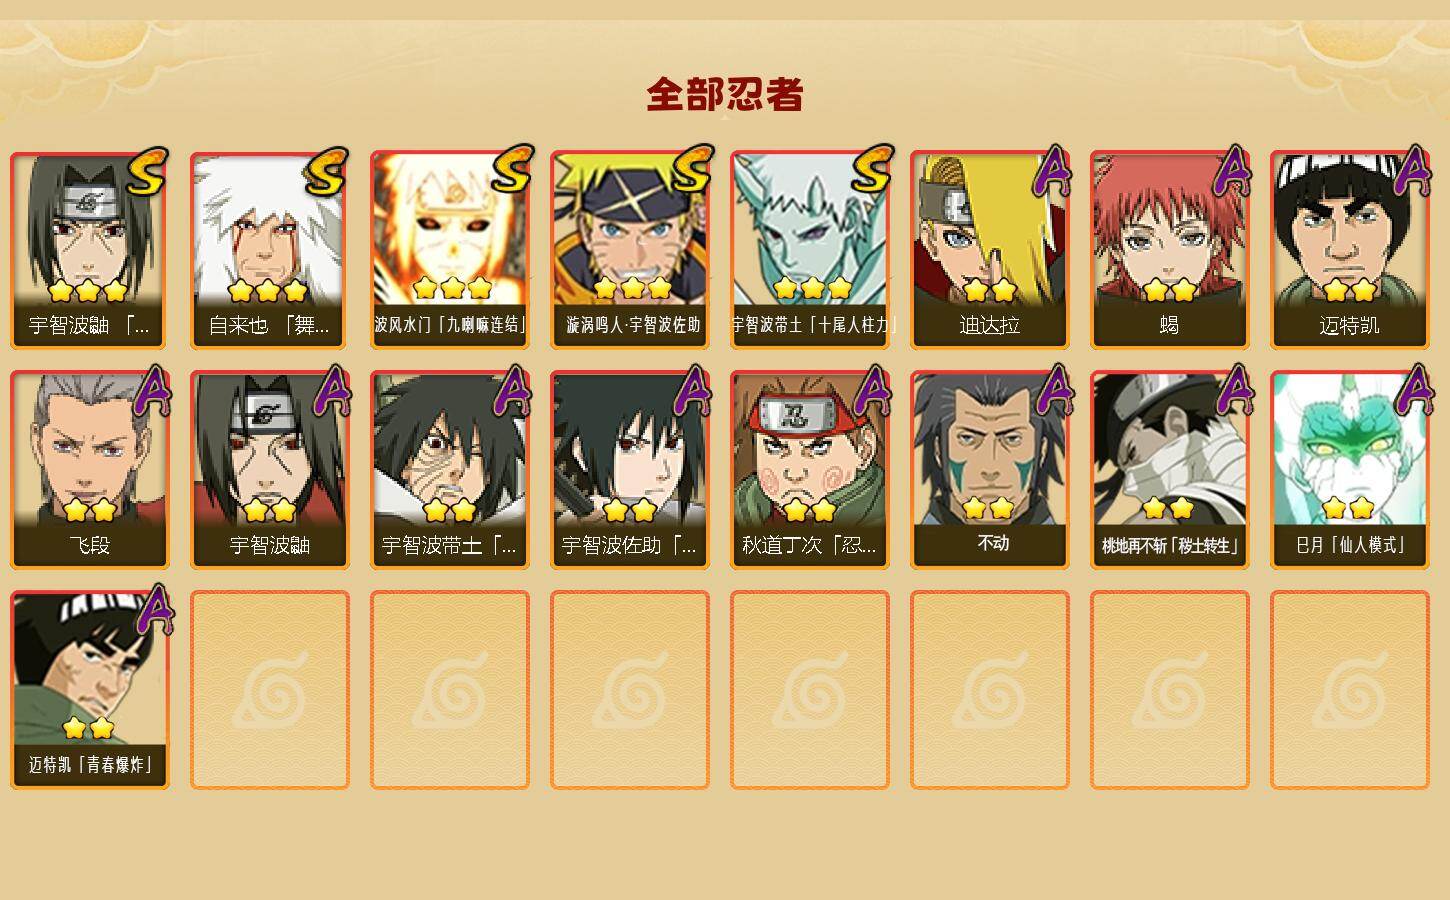Click the 迪达拉 ninja portrait
Screen dimensions: 1450x900
(990, 250)
